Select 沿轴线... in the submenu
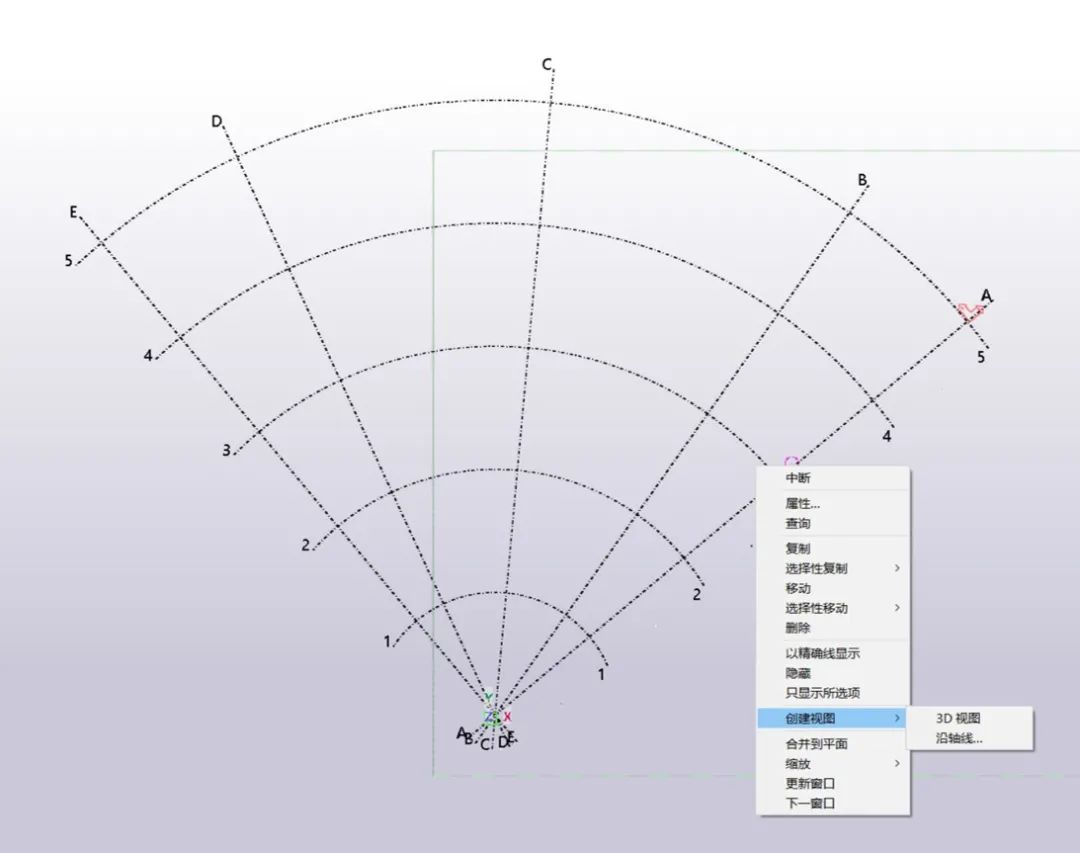The image size is (1080, 853). click(969, 739)
